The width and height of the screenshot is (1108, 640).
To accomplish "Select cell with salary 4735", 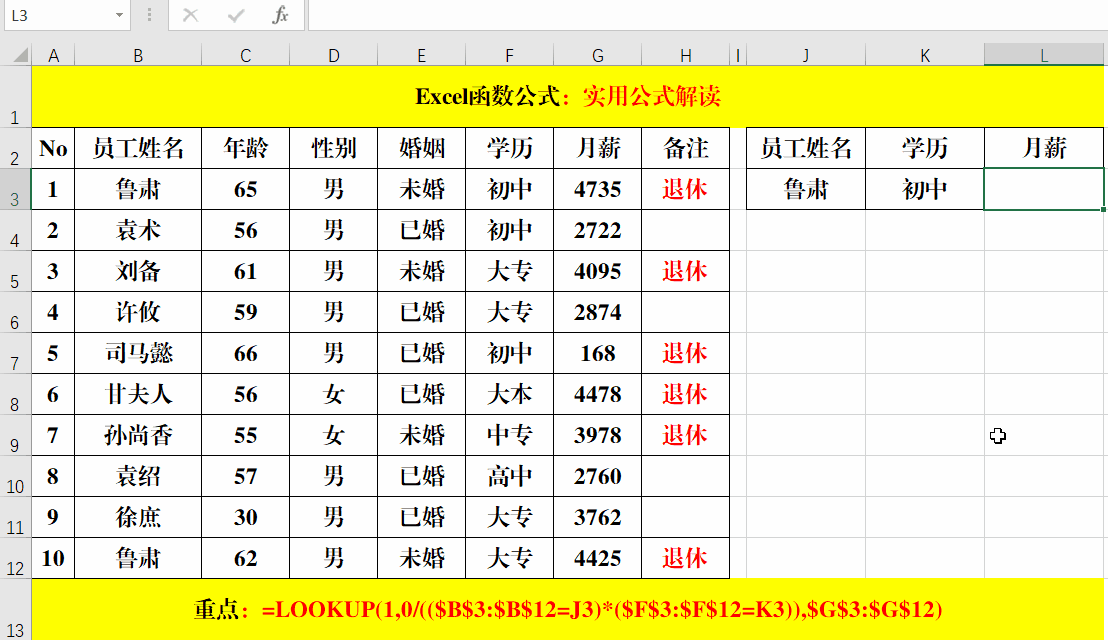I will point(598,189).
